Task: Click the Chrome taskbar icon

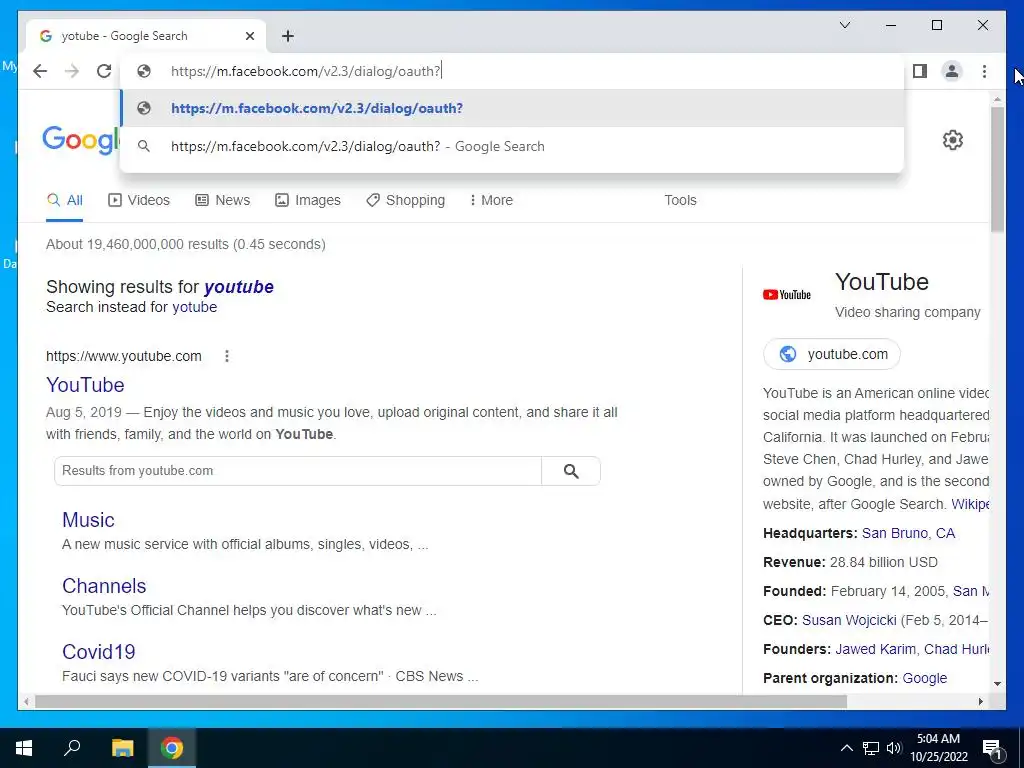Action: (172, 748)
